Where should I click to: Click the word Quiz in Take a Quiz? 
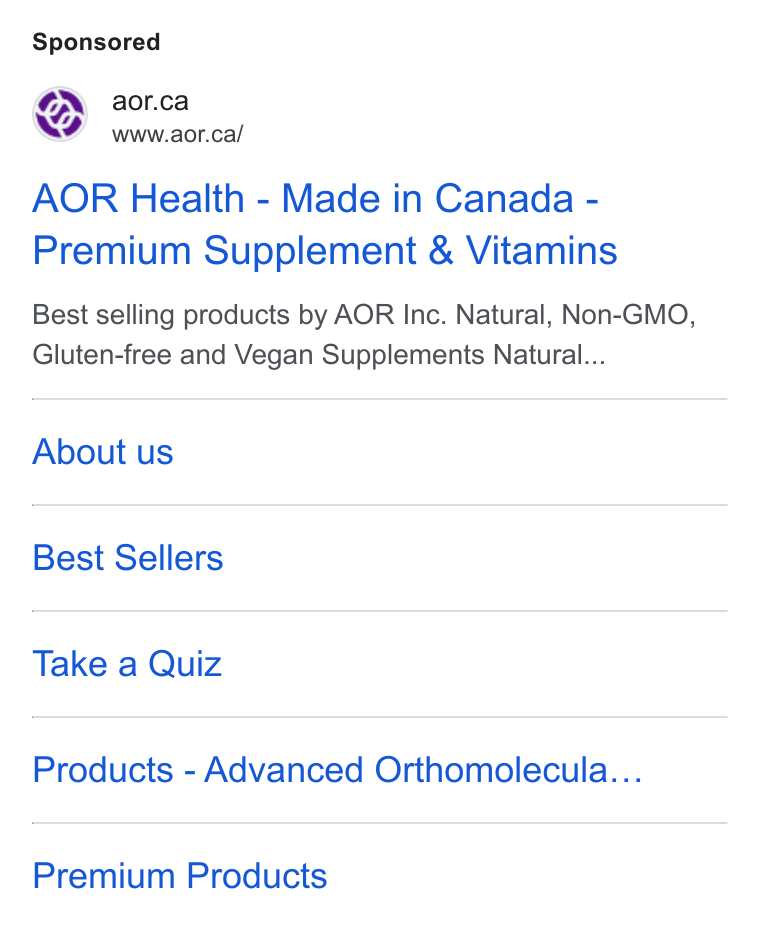coord(185,664)
